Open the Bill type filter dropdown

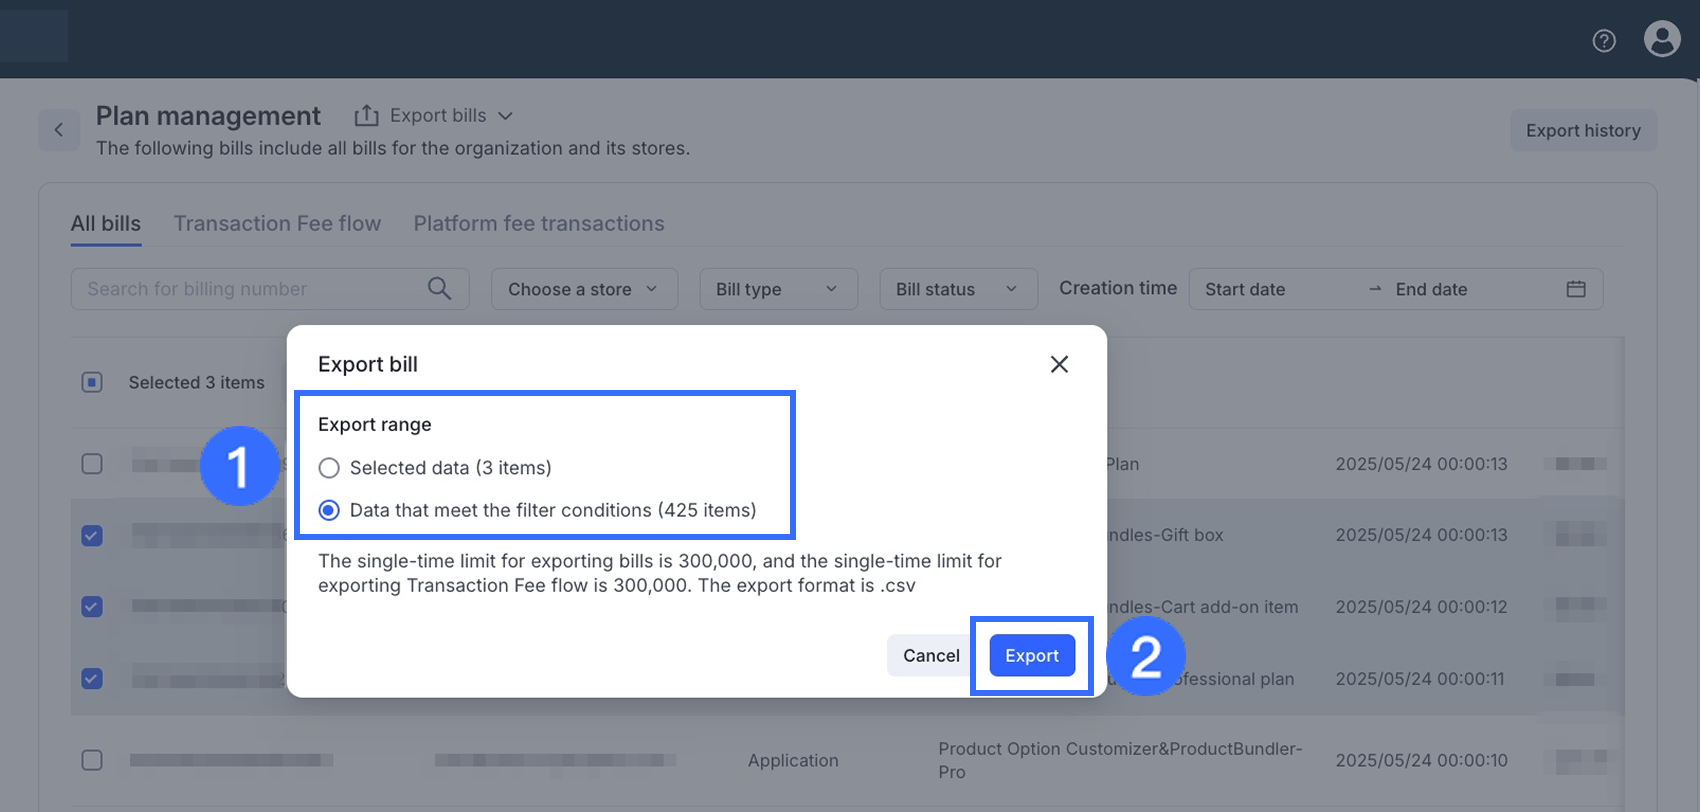pos(778,289)
